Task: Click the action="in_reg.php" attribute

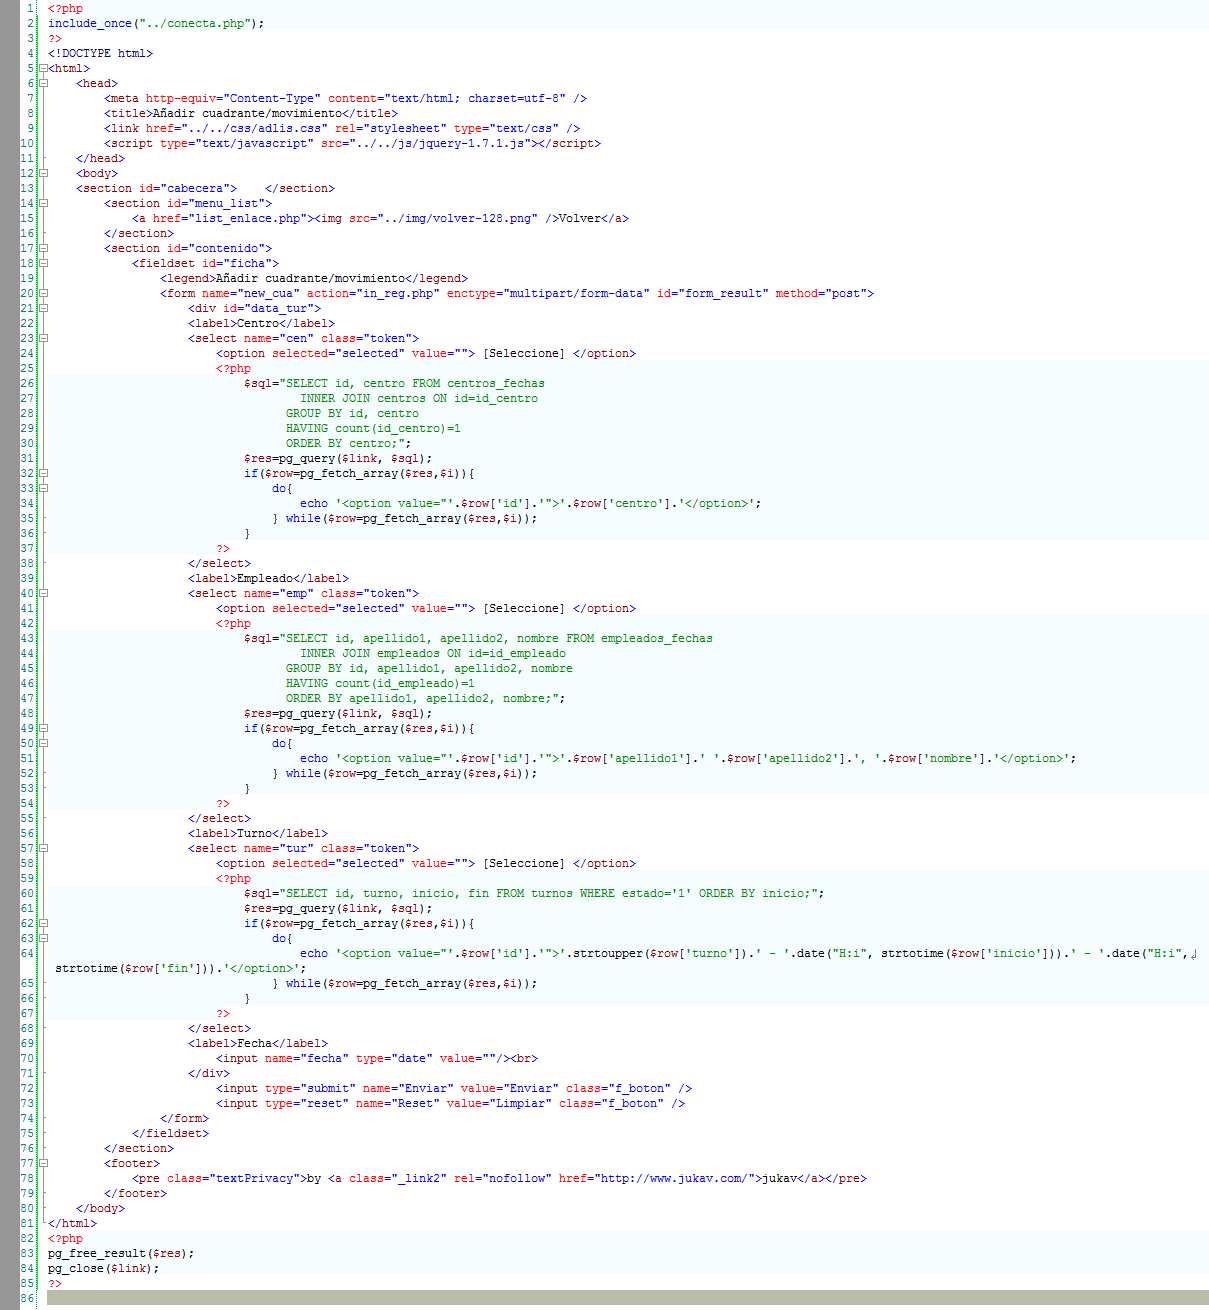Action: tap(373, 293)
